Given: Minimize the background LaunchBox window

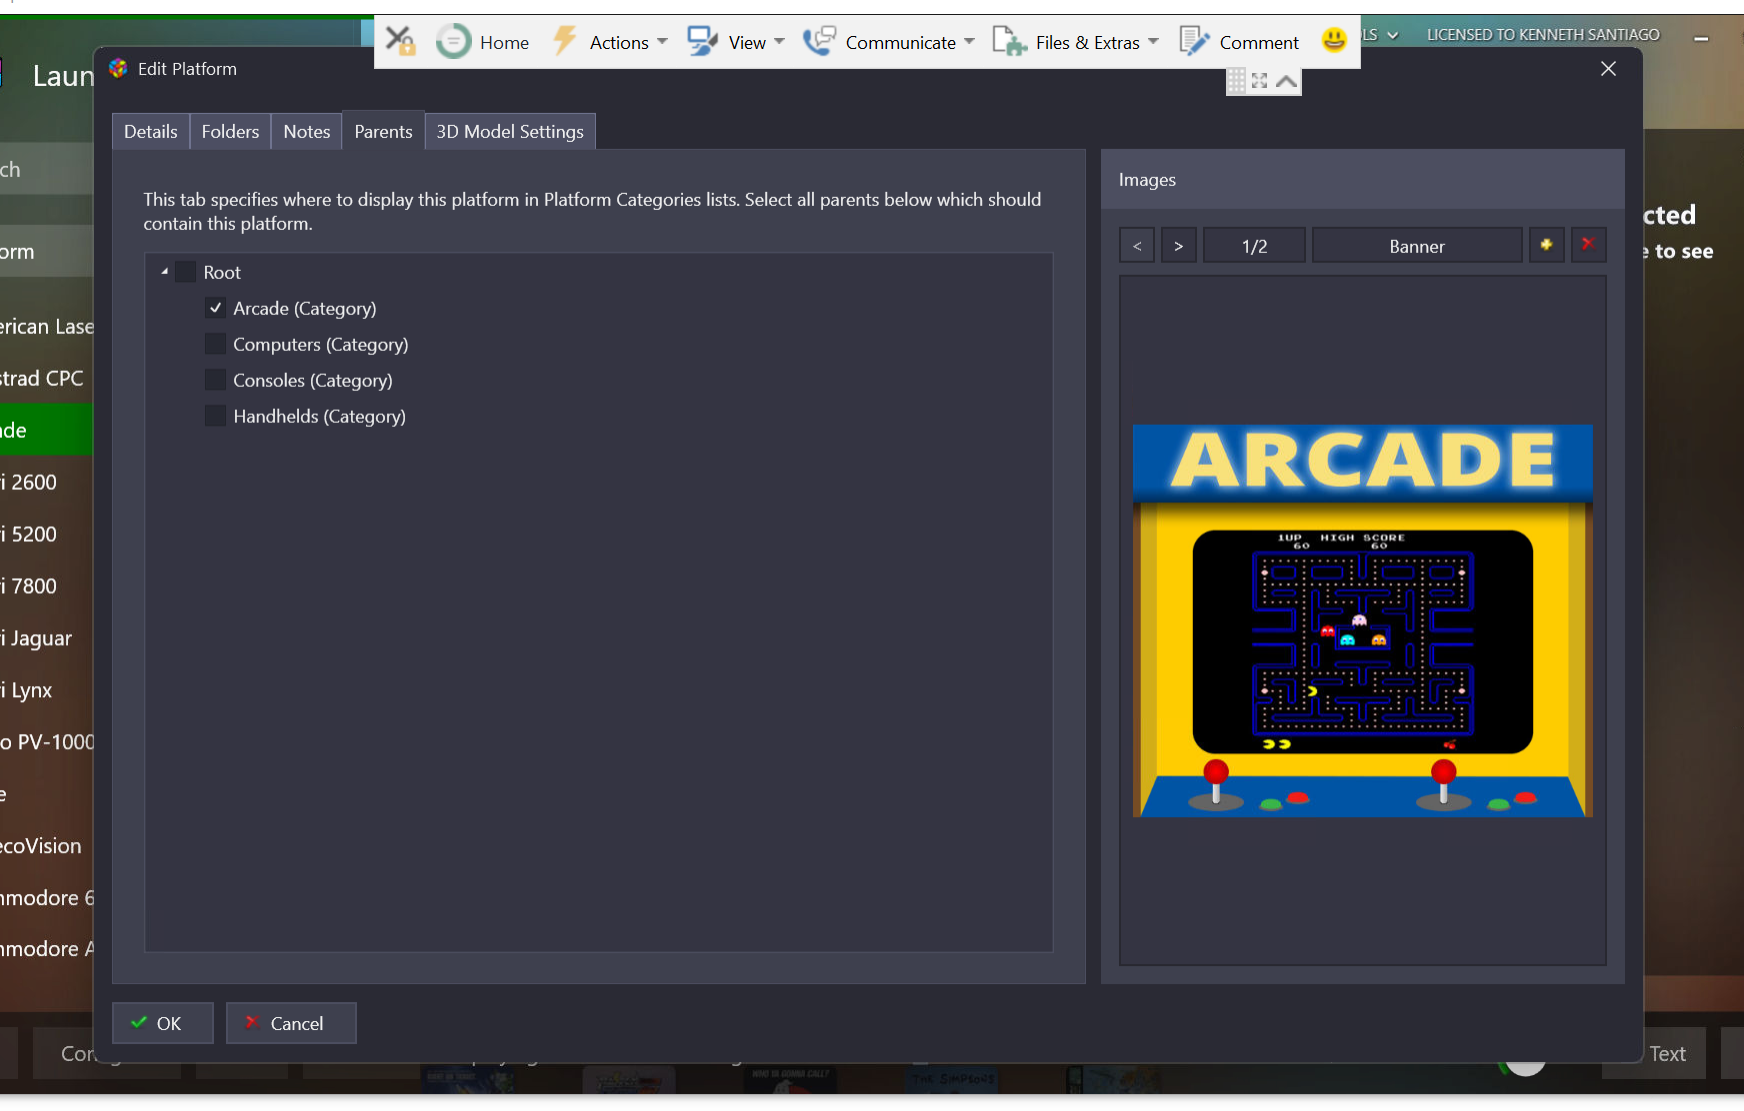Looking at the screenshot, I should tap(1701, 37).
